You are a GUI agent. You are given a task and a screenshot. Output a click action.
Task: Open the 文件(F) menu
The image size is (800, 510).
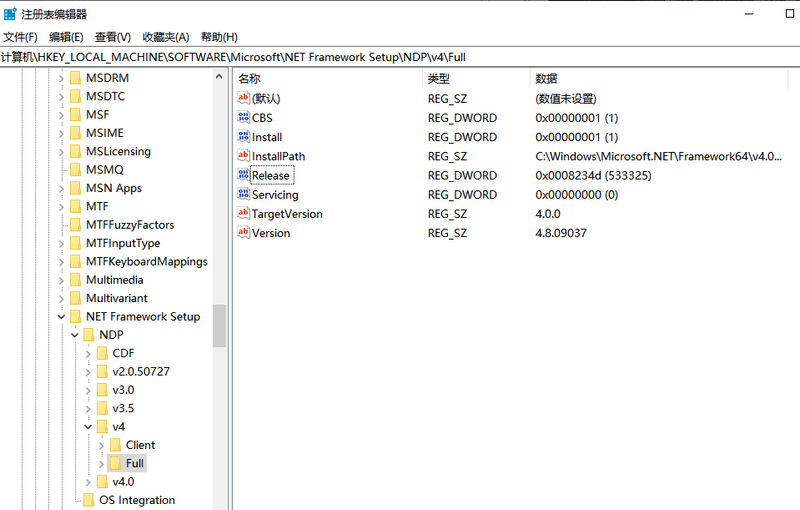coord(20,37)
